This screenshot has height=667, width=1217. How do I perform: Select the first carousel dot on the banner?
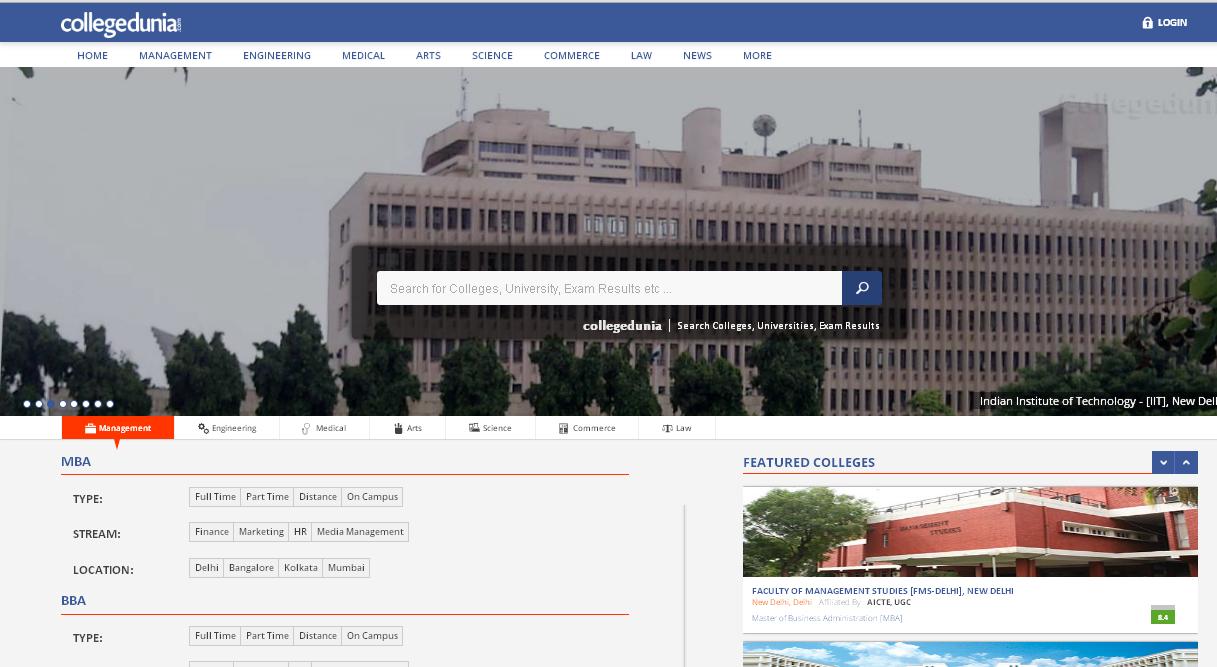point(27,404)
